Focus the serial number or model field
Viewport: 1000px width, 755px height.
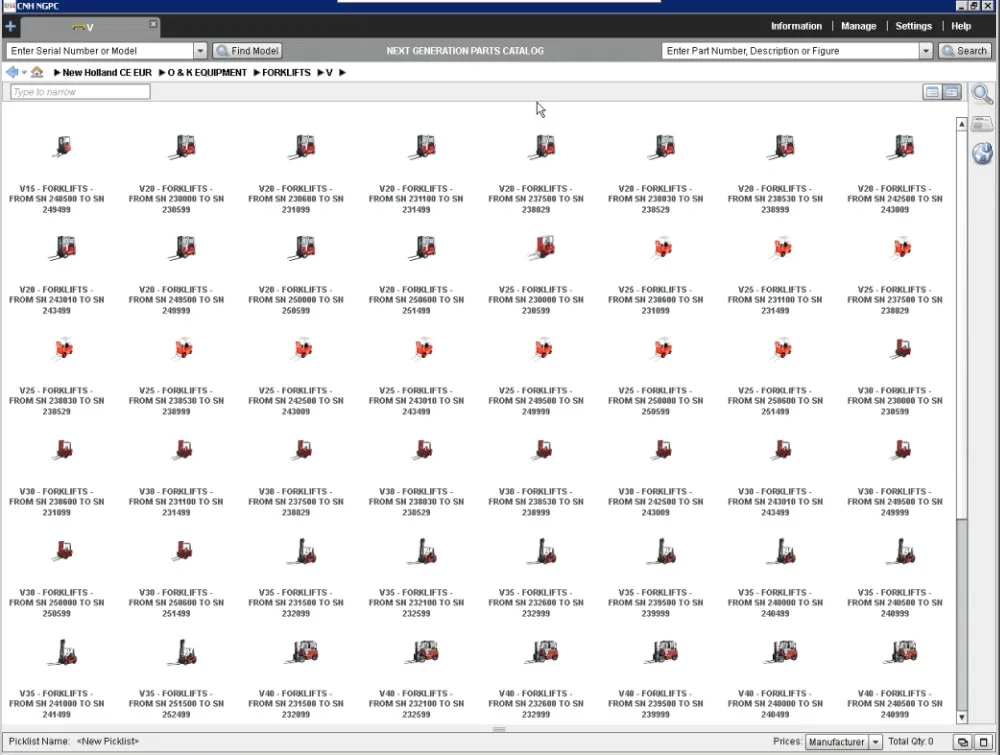[x=99, y=50]
